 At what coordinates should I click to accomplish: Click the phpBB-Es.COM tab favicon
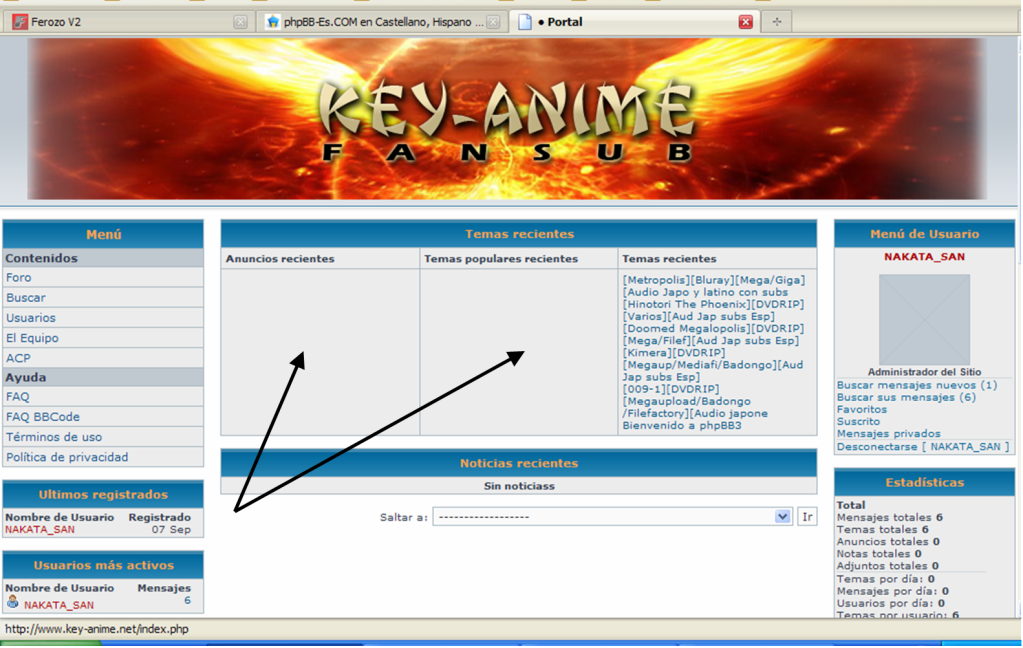[x=273, y=22]
